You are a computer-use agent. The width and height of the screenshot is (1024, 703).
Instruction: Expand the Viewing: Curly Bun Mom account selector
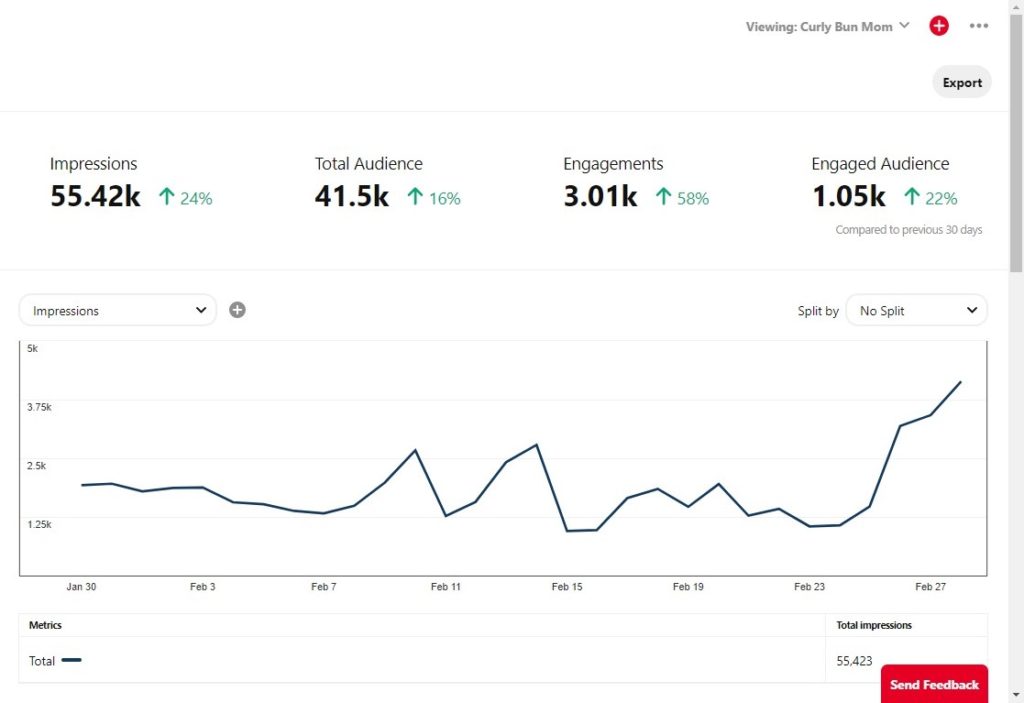tap(827, 27)
